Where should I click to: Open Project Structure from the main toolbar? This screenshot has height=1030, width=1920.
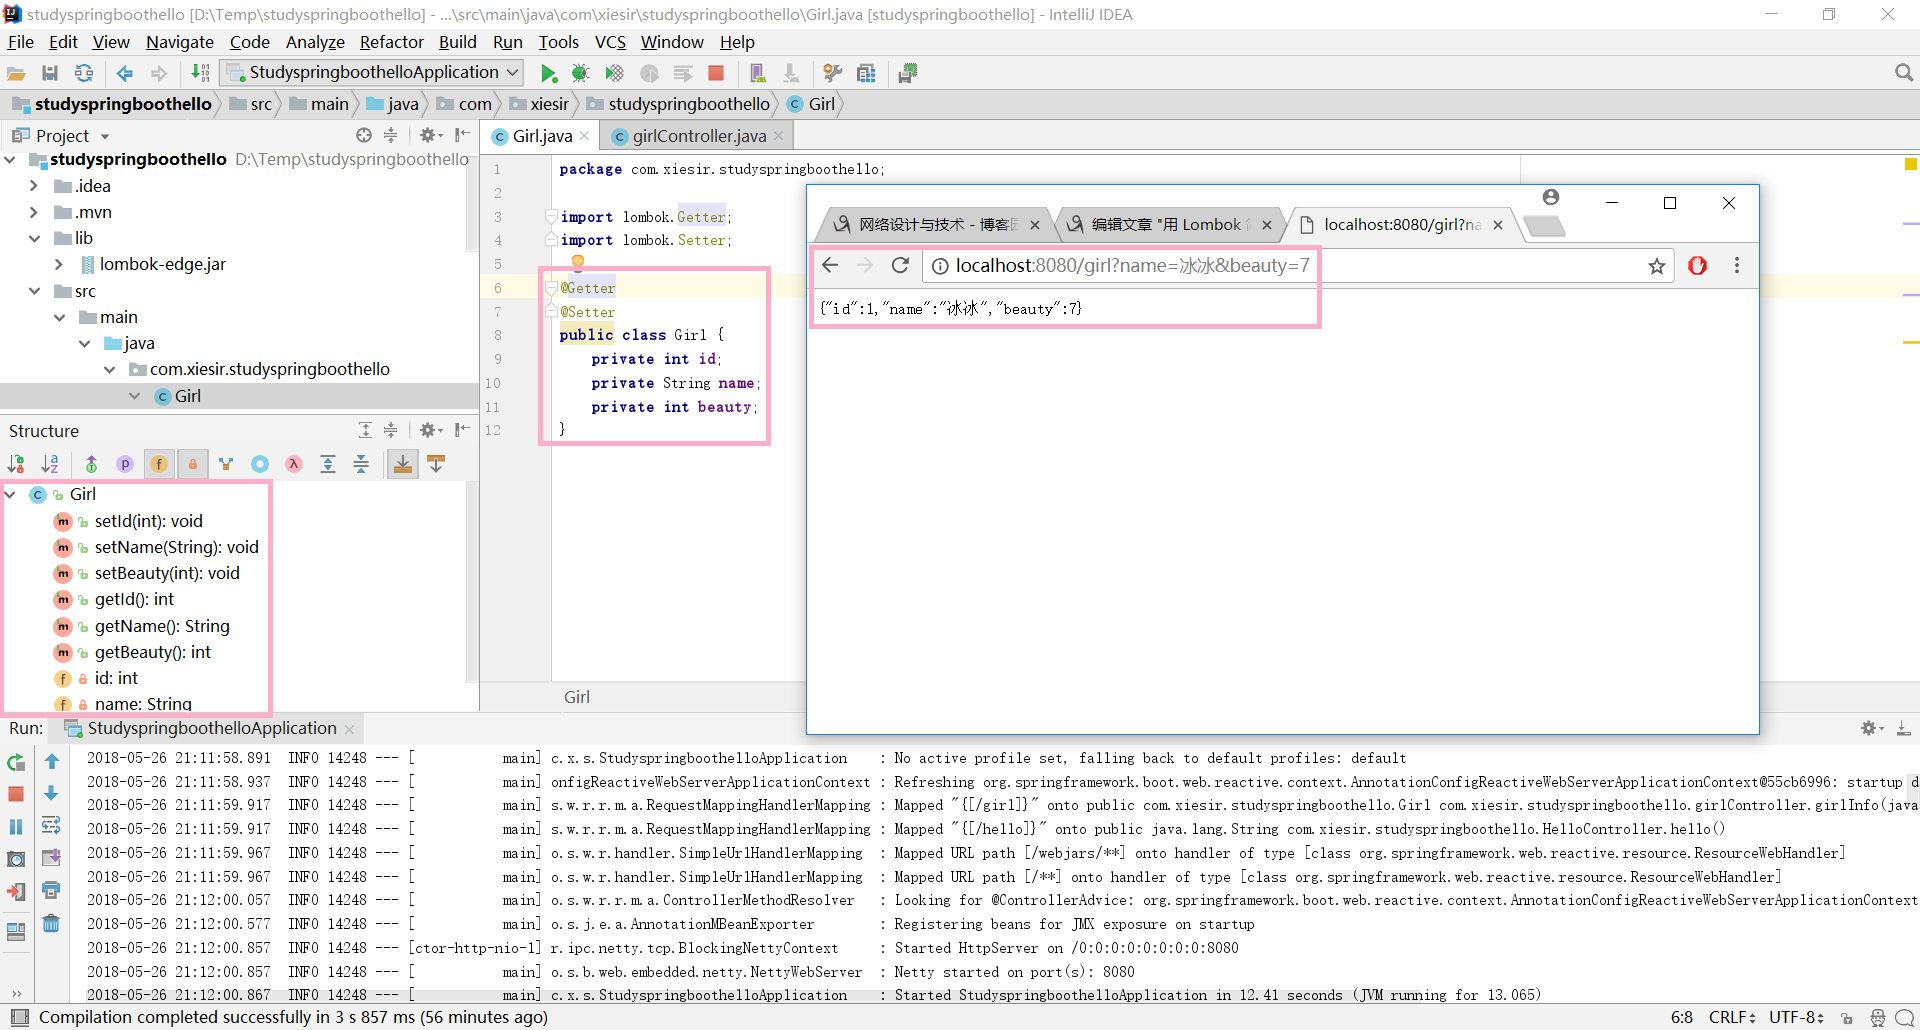(866, 73)
